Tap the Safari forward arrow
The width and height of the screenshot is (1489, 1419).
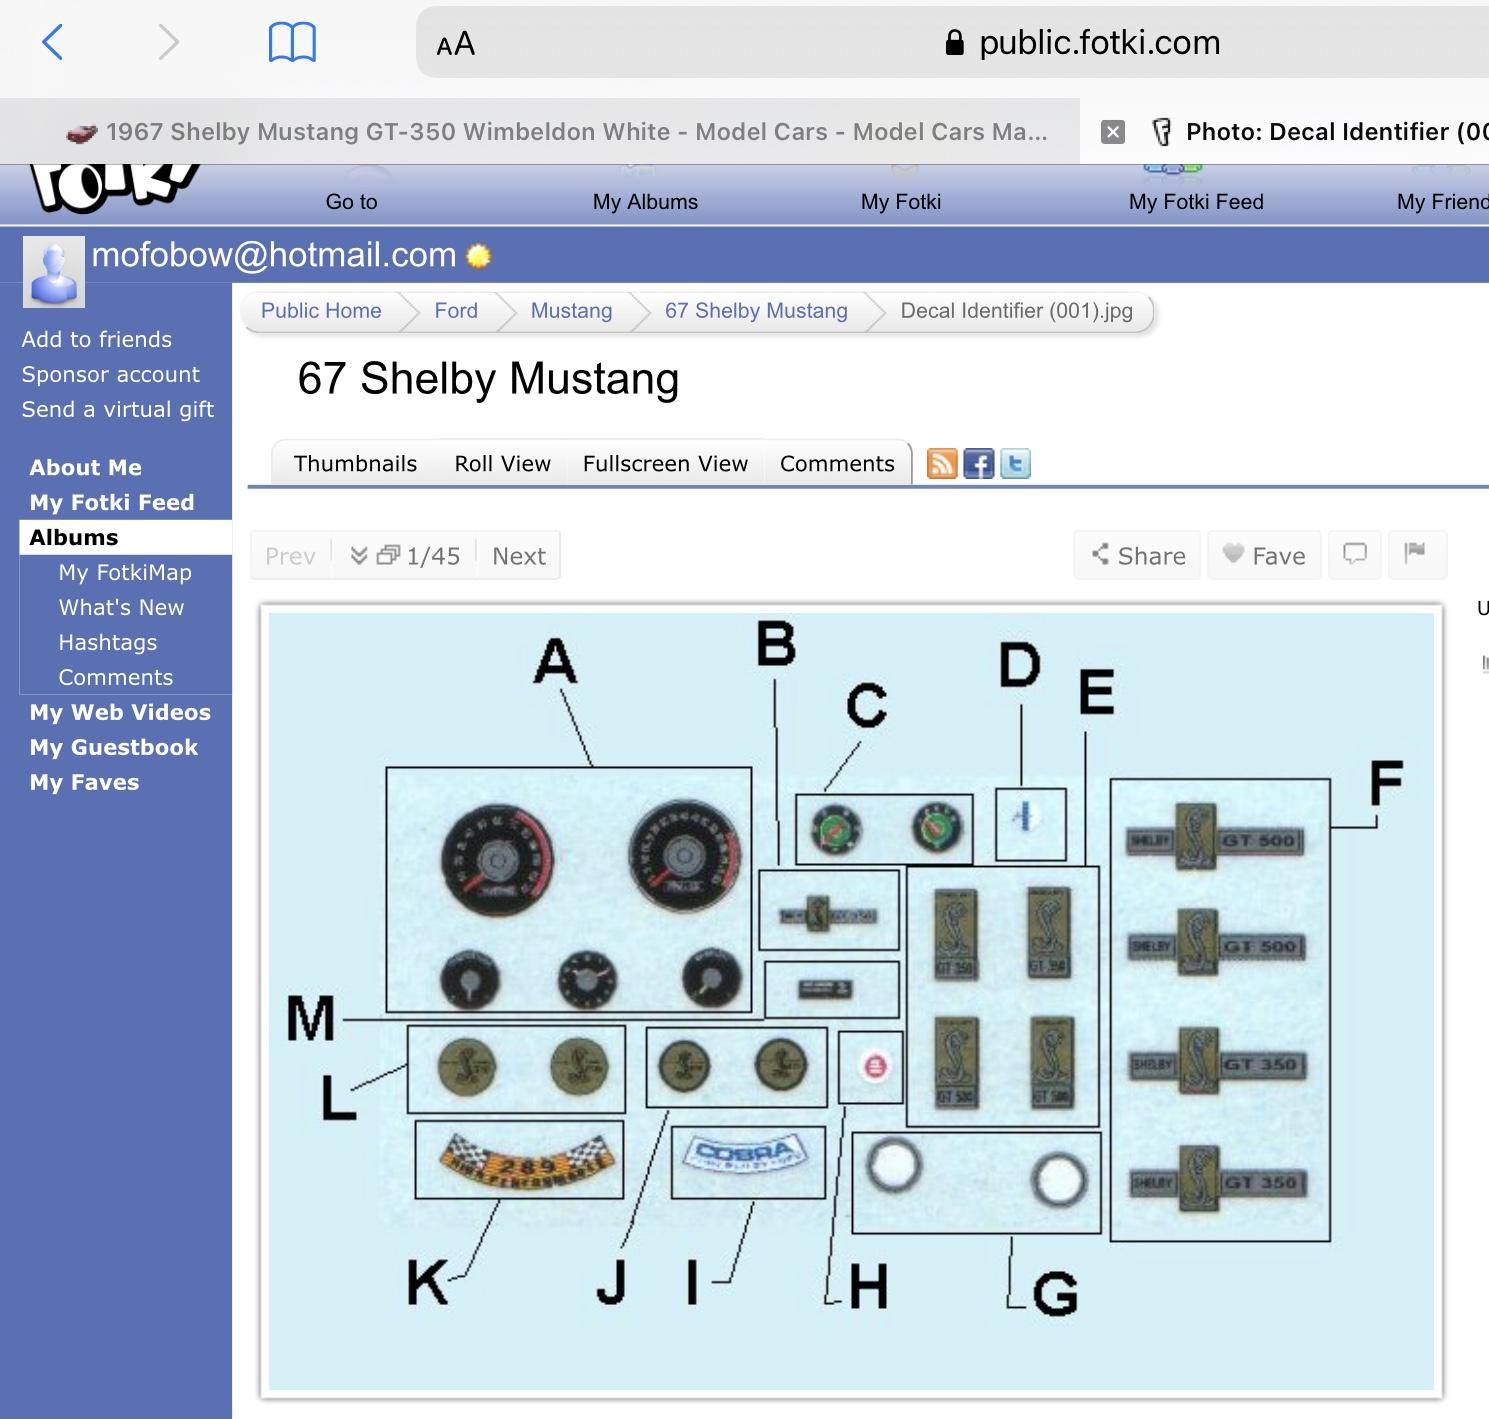coord(168,42)
